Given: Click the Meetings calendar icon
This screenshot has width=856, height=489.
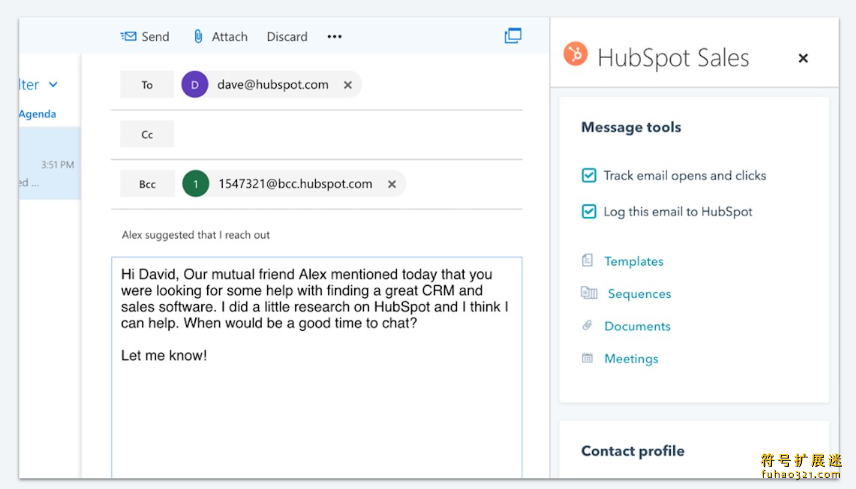Looking at the screenshot, I should point(587,358).
